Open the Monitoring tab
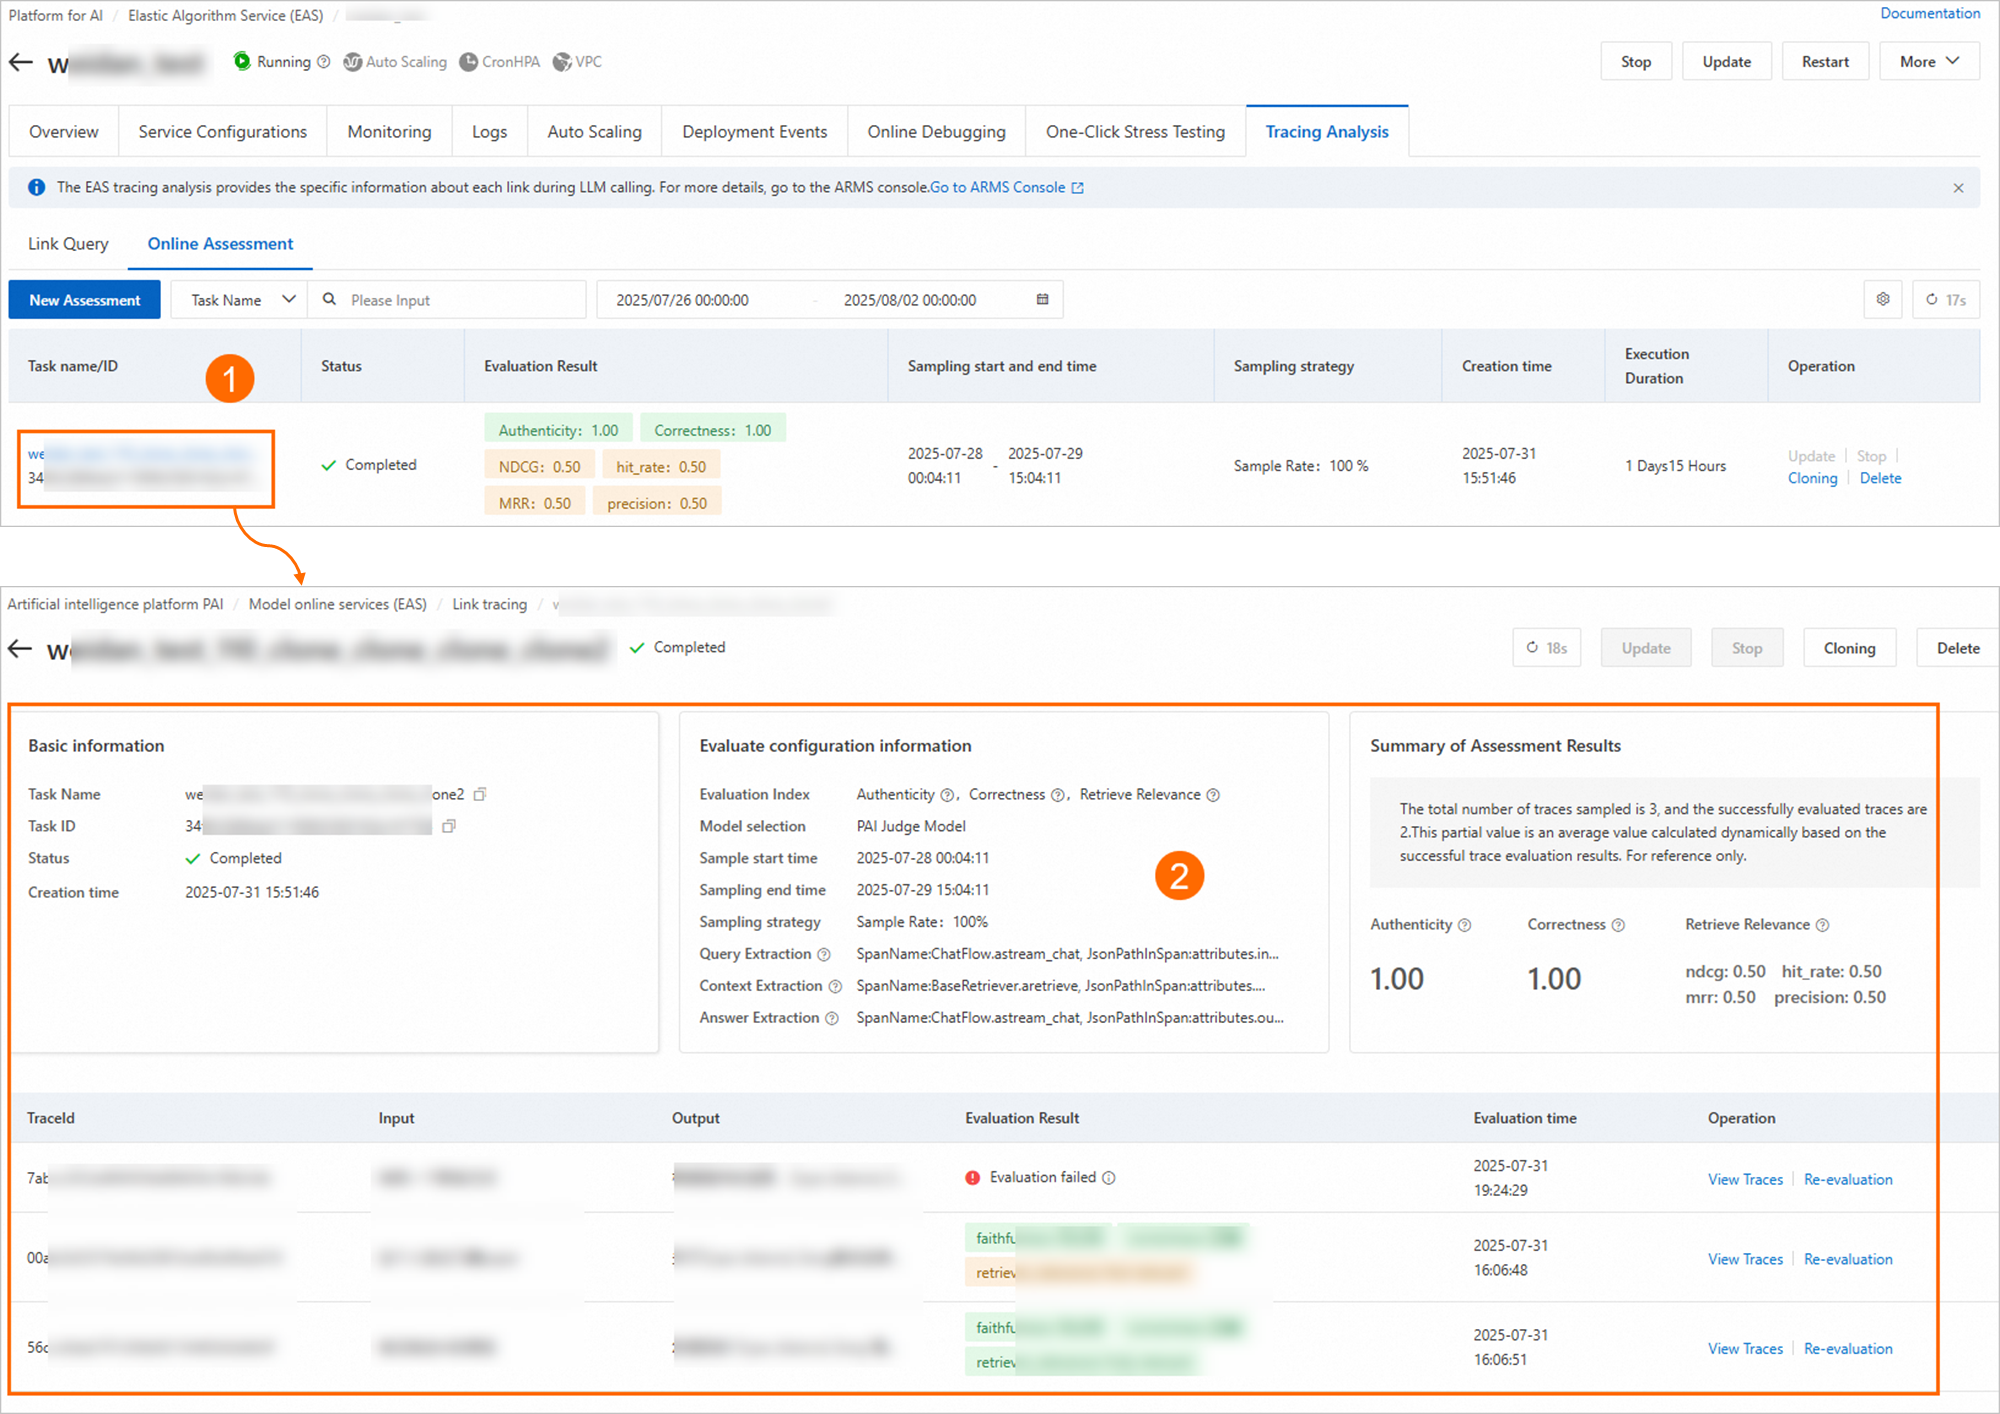 tap(389, 132)
